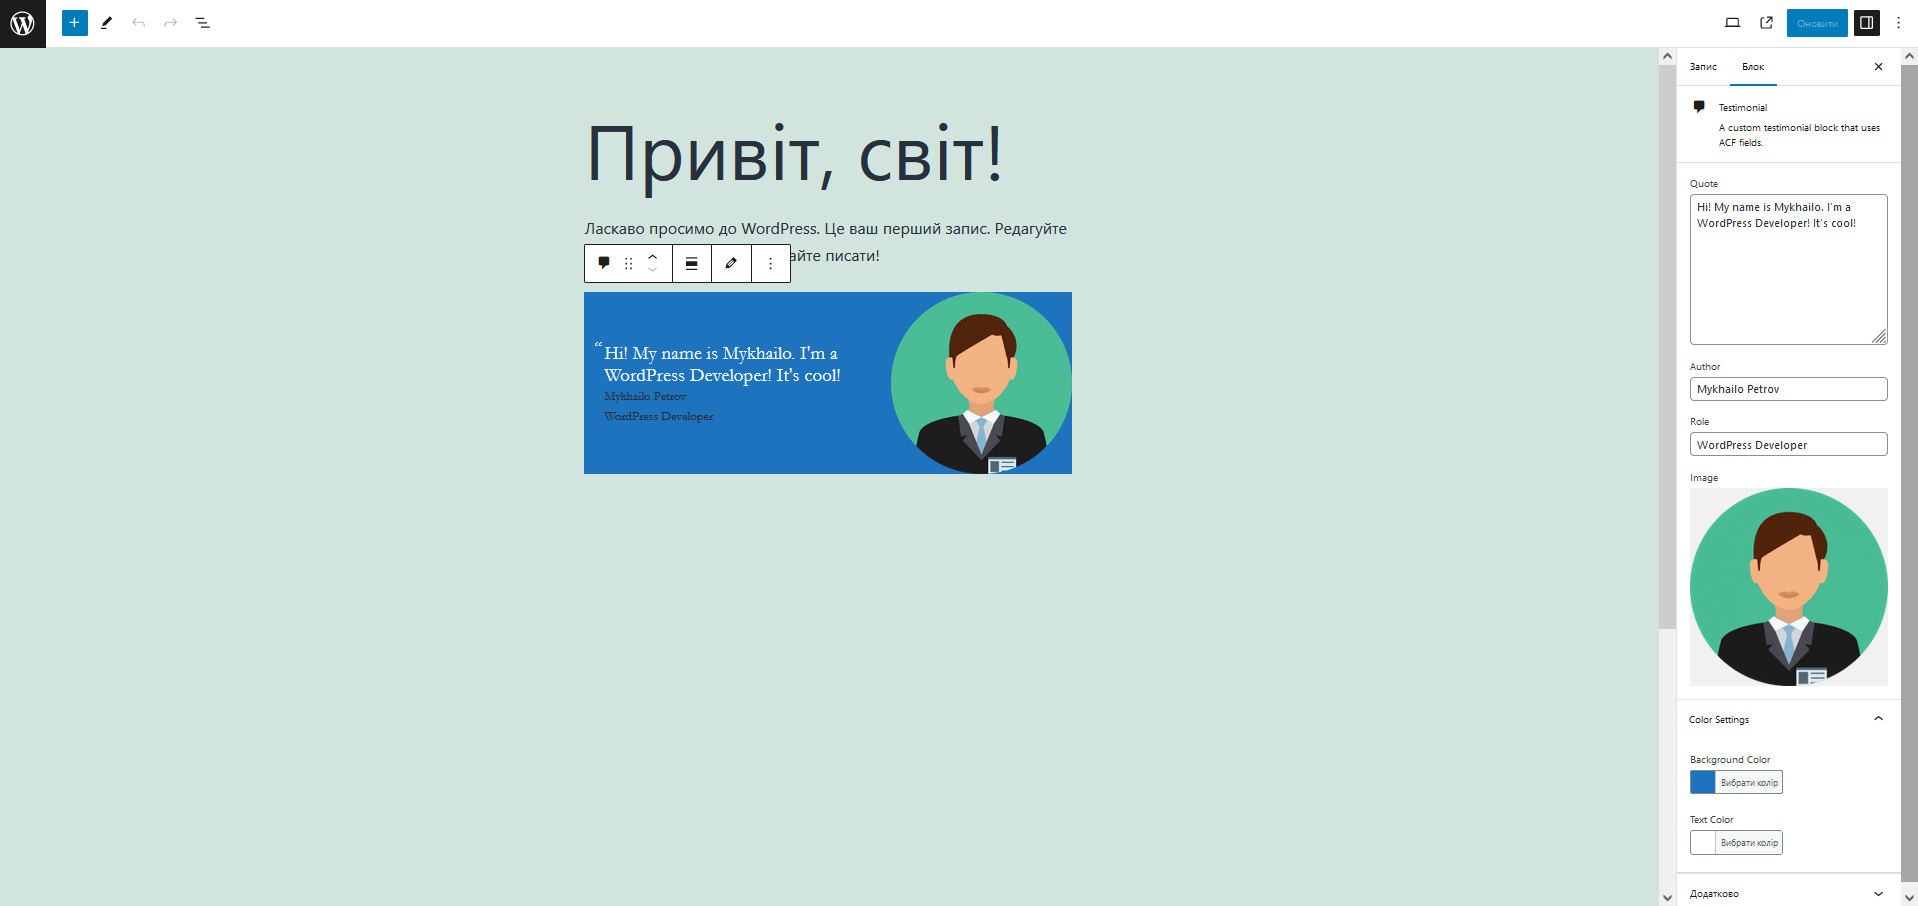Redo the last undone change
1918x906 pixels.
click(x=171, y=23)
